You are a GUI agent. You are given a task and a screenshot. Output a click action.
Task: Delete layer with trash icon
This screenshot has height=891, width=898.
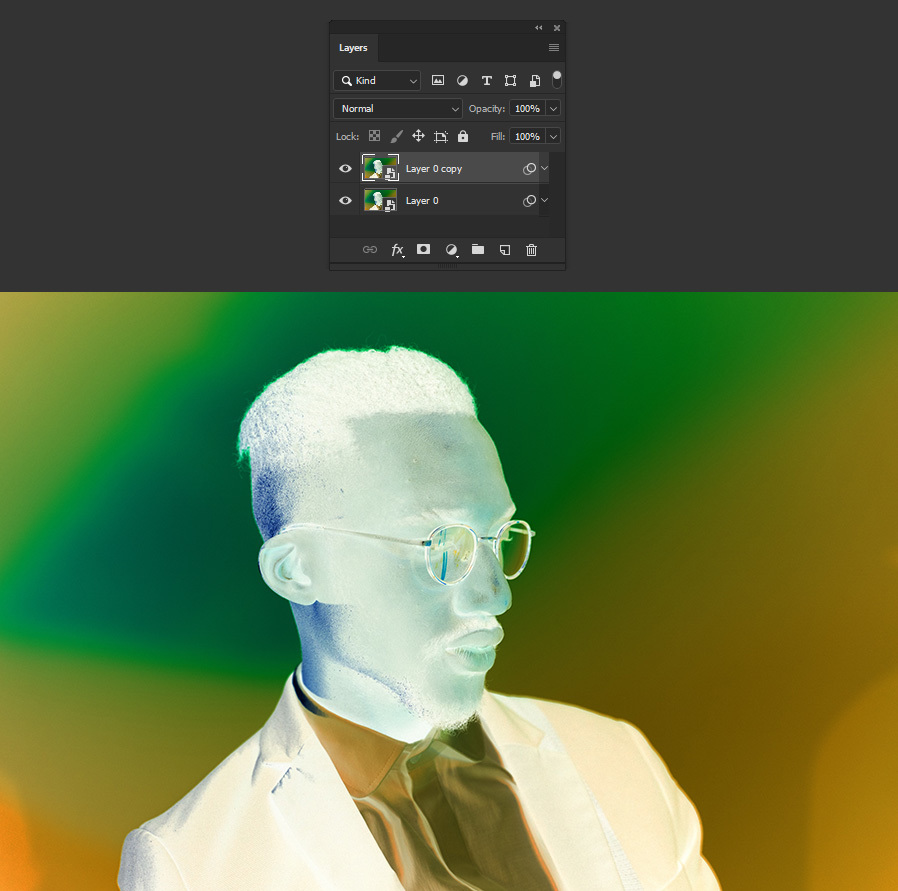click(531, 250)
